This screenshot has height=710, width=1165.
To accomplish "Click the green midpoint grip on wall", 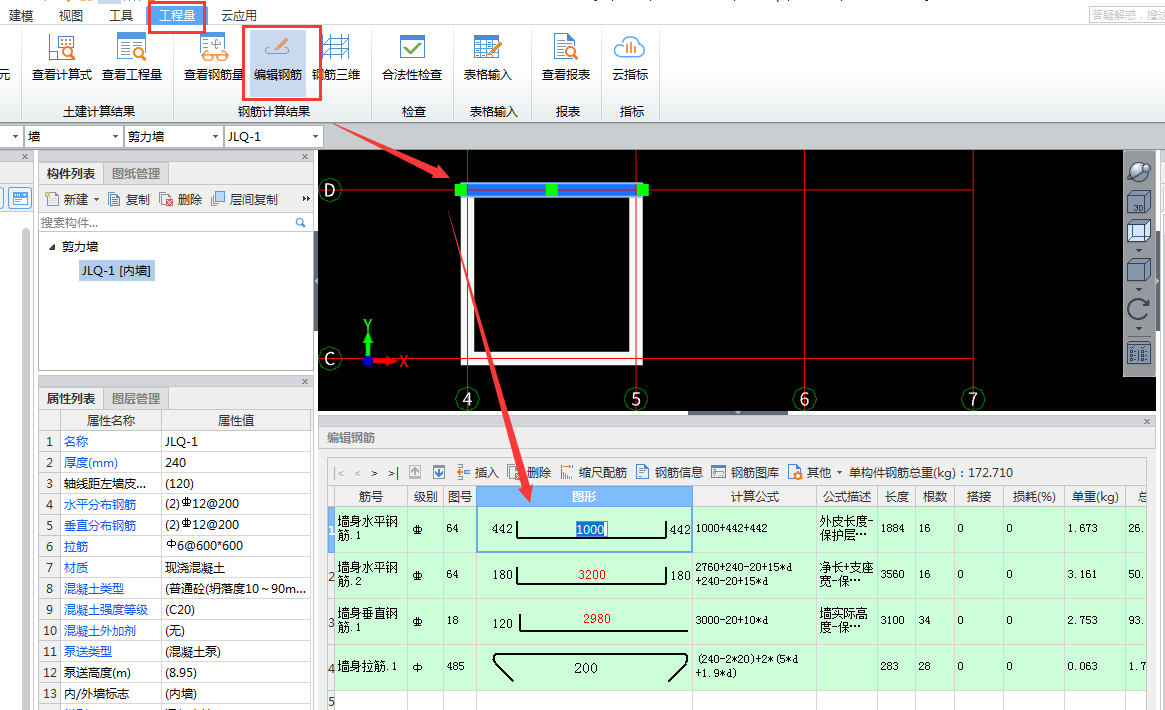I will pyautogui.click(x=551, y=190).
